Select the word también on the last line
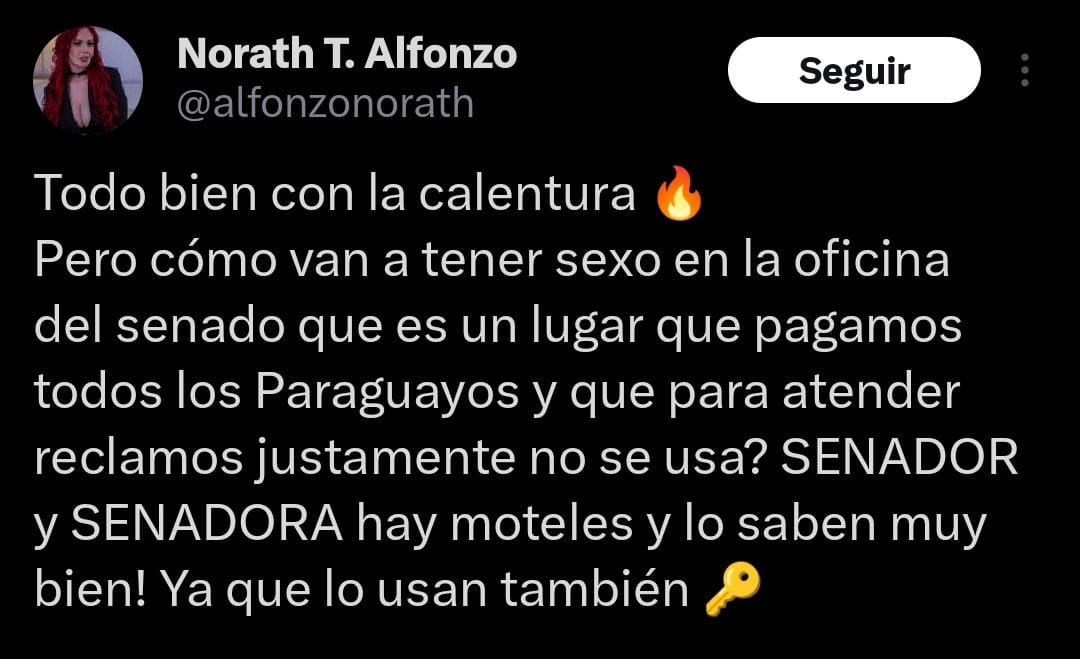Image resolution: width=1080 pixels, height=659 pixels. pos(594,589)
